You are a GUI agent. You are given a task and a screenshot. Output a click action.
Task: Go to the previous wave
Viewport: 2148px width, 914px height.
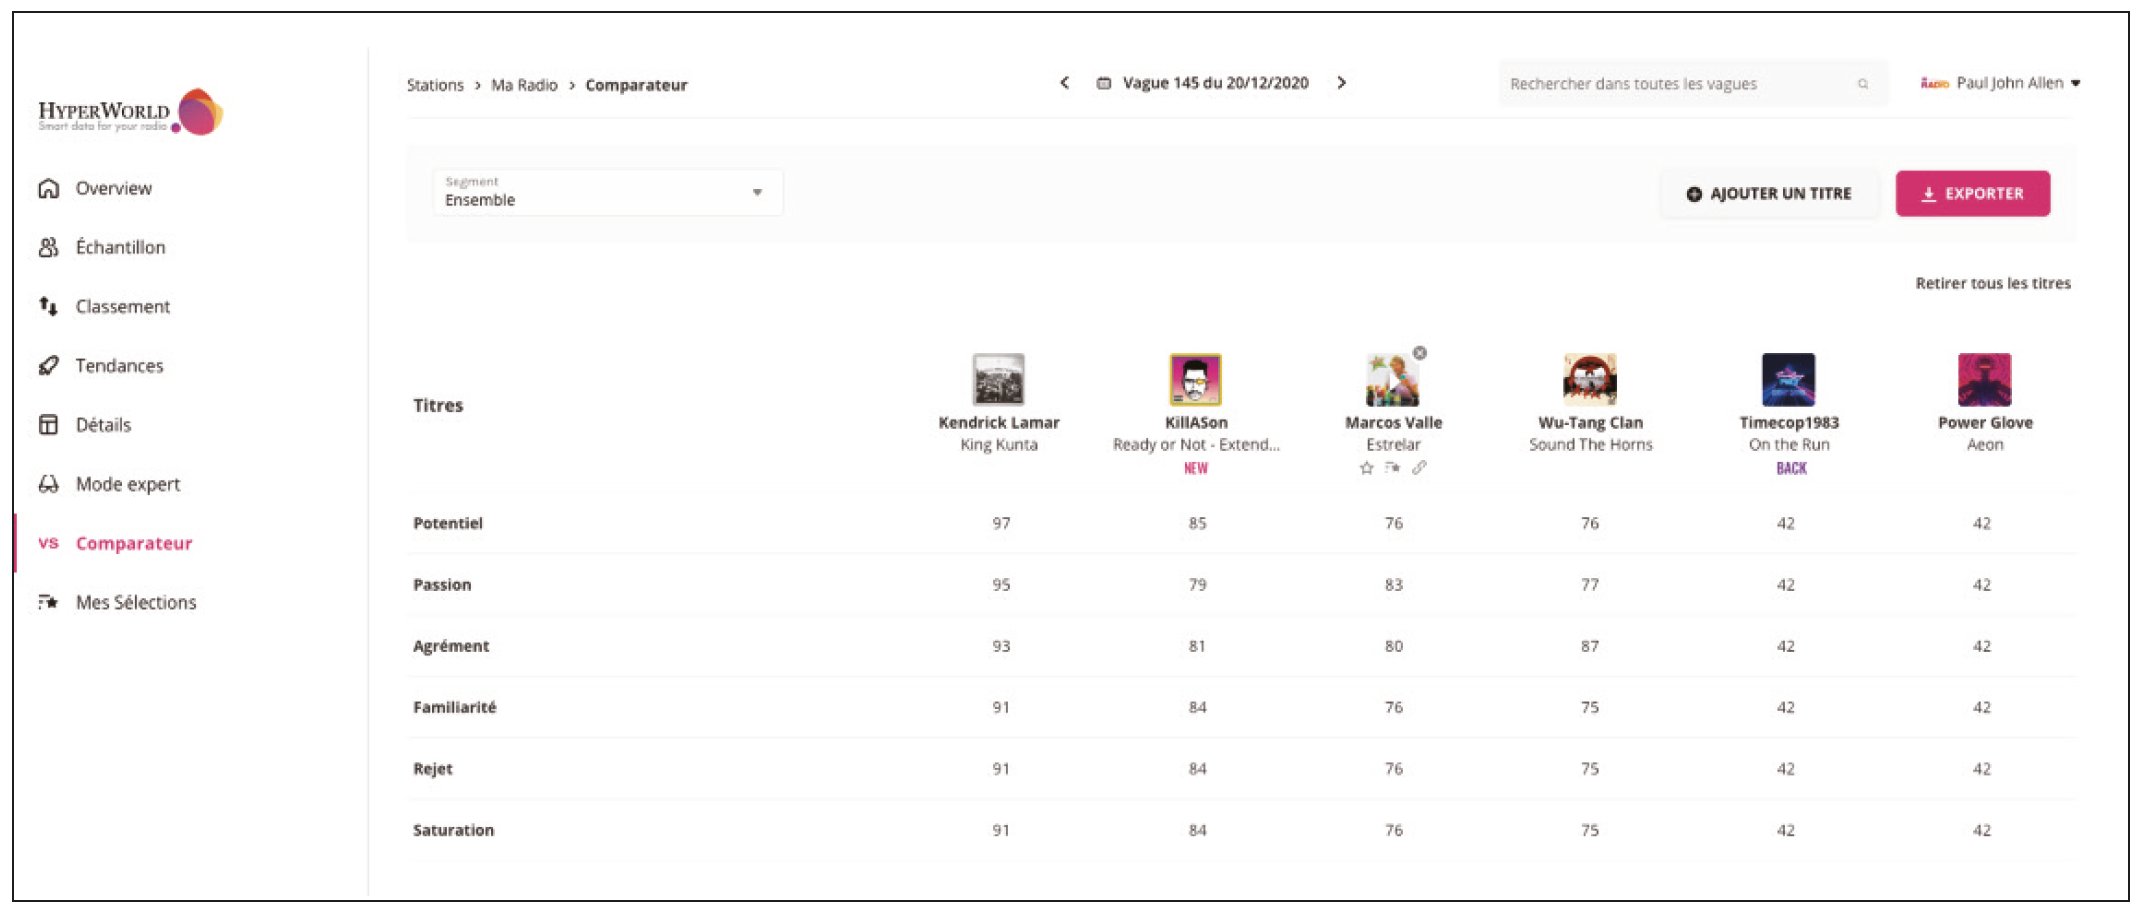pyautogui.click(x=1064, y=83)
